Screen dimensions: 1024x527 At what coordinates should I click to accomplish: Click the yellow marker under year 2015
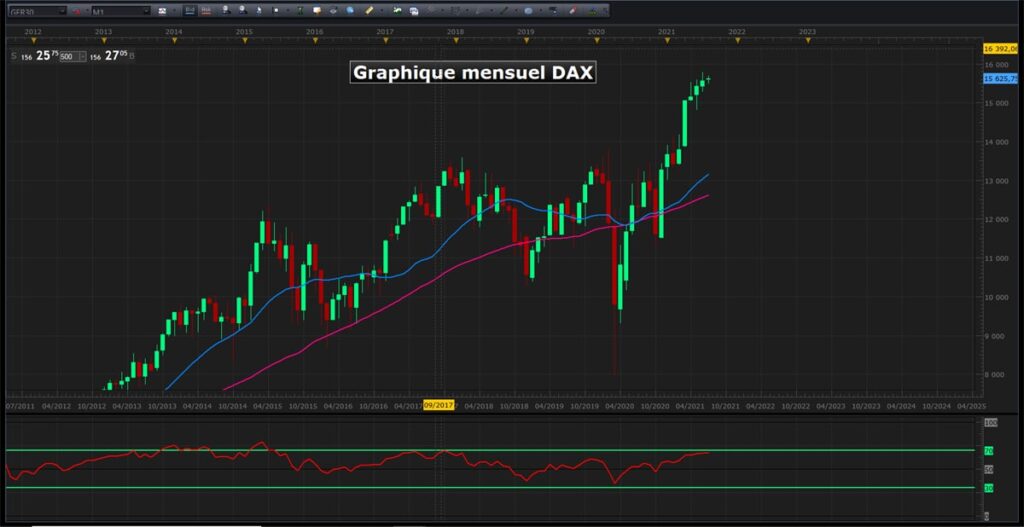click(245, 40)
